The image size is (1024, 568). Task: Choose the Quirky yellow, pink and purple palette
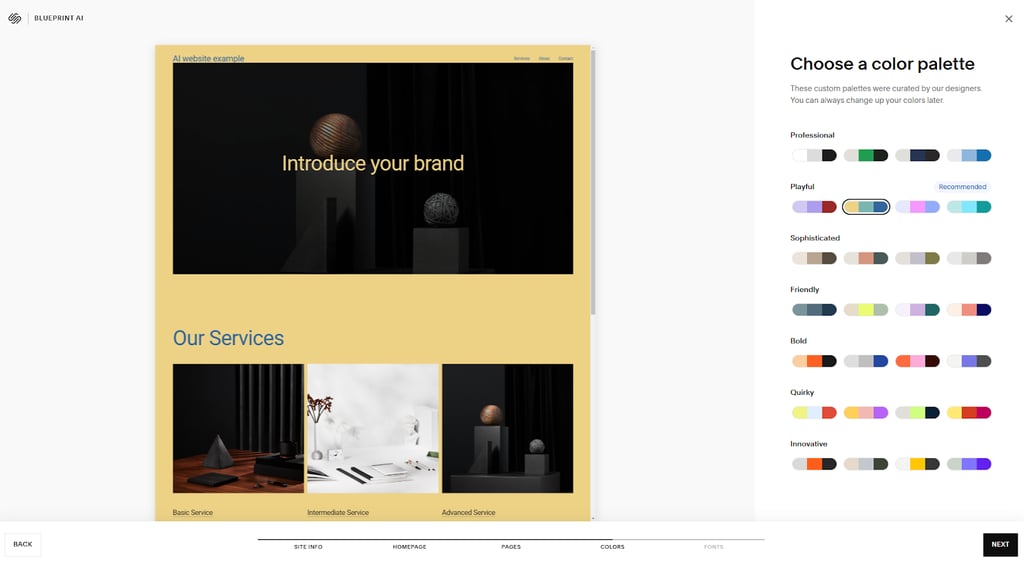point(865,413)
